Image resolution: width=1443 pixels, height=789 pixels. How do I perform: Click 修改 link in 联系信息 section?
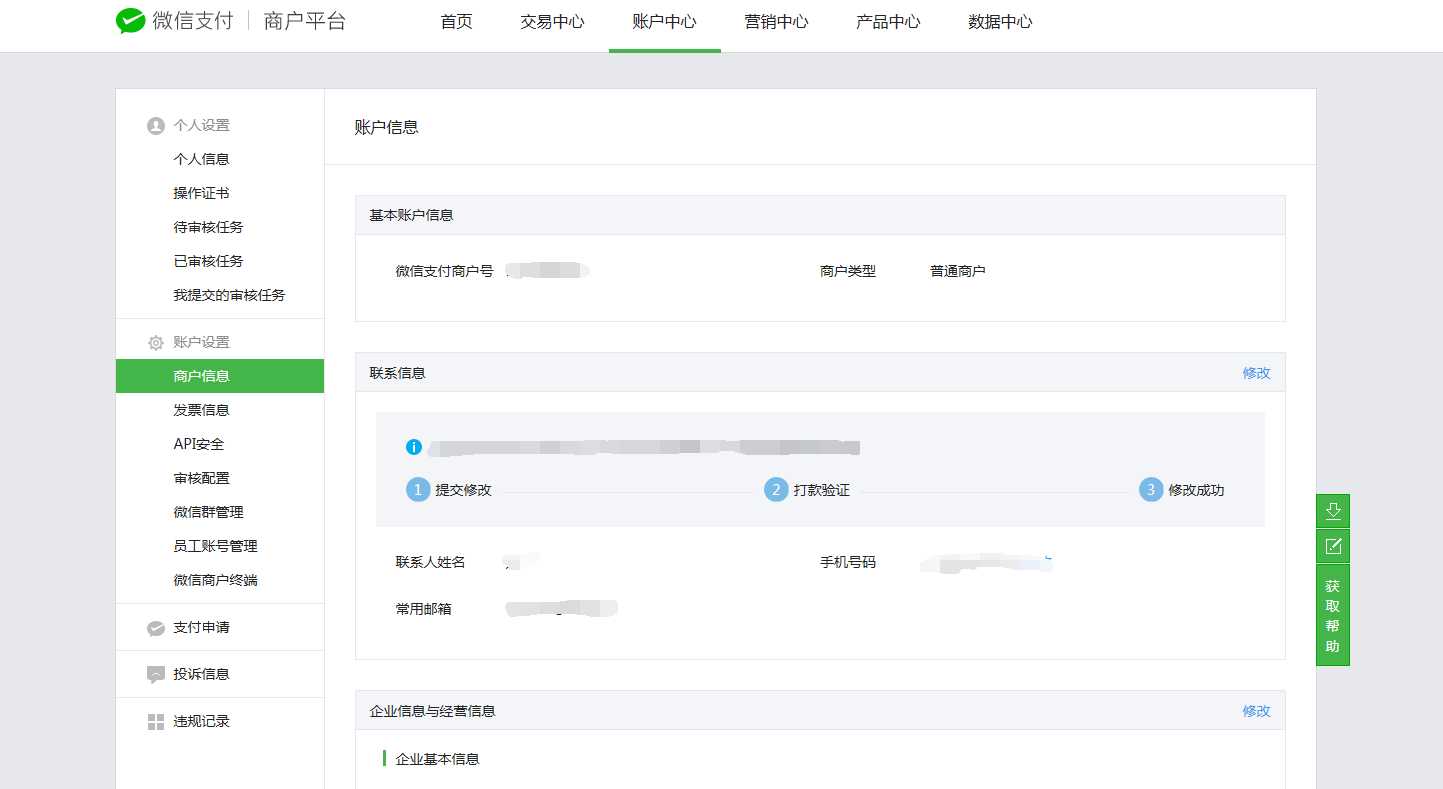pyautogui.click(x=1257, y=373)
